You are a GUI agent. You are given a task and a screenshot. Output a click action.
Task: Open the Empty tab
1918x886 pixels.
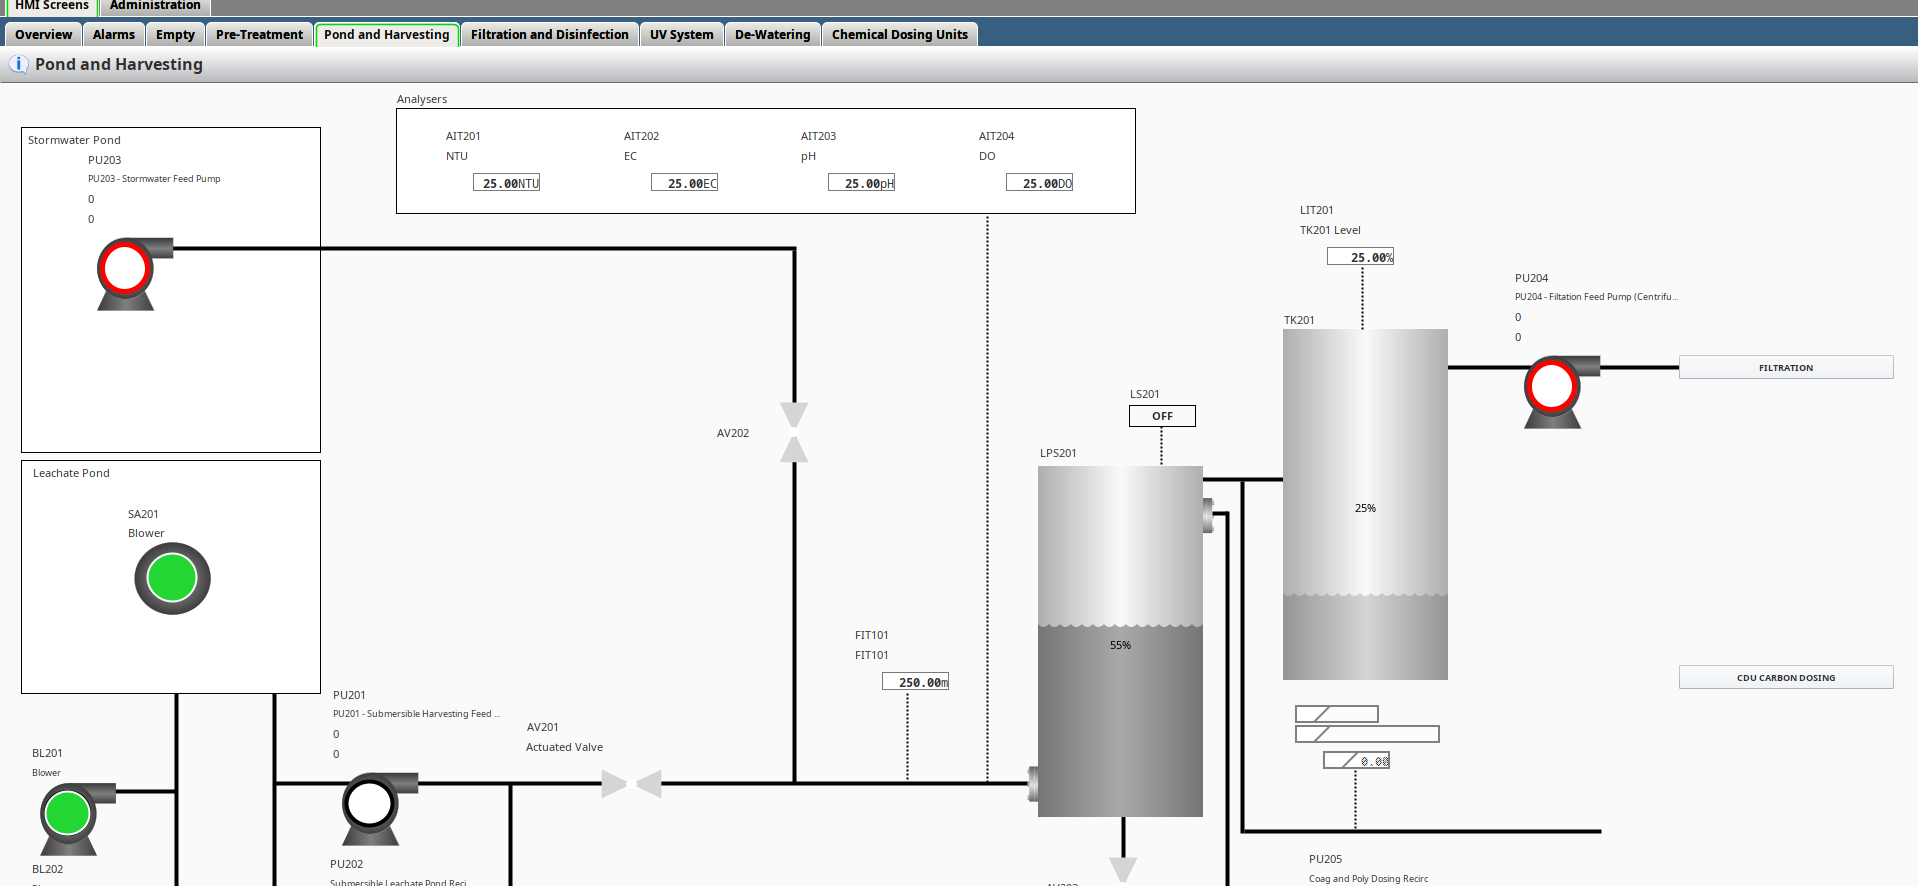click(x=175, y=34)
